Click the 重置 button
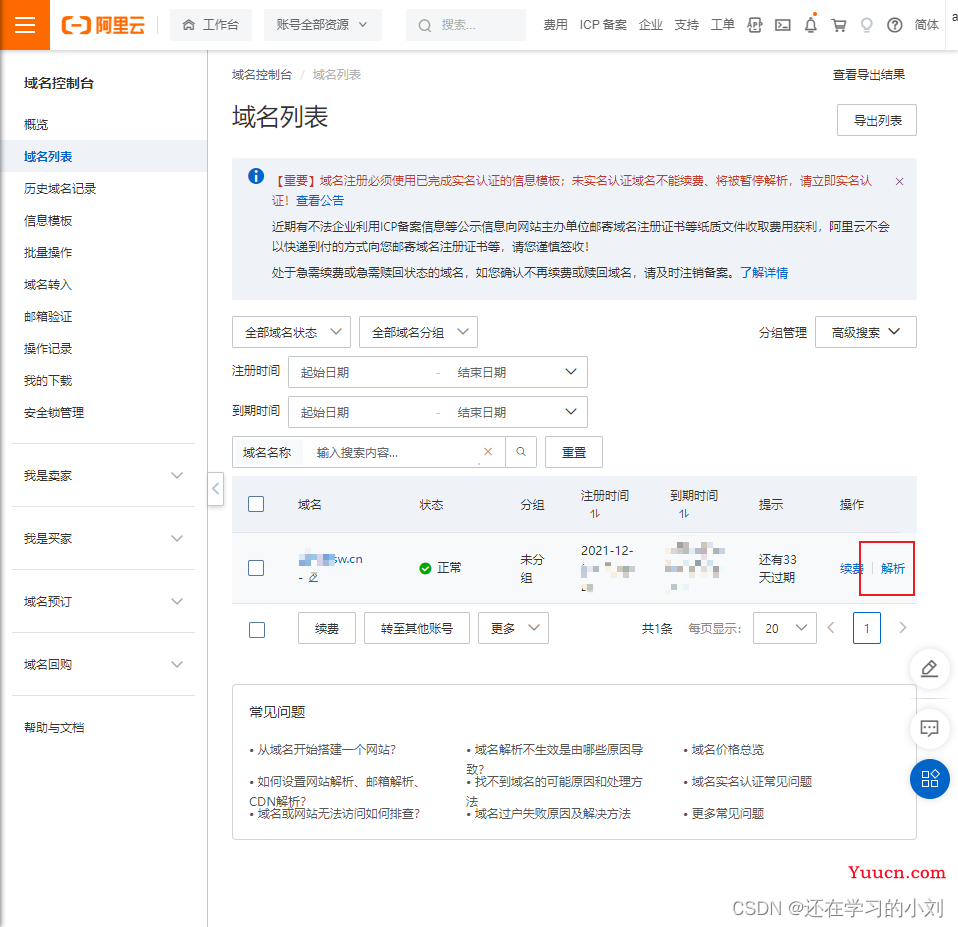The width and height of the screenshot is (958, 927). coord(574,452)
